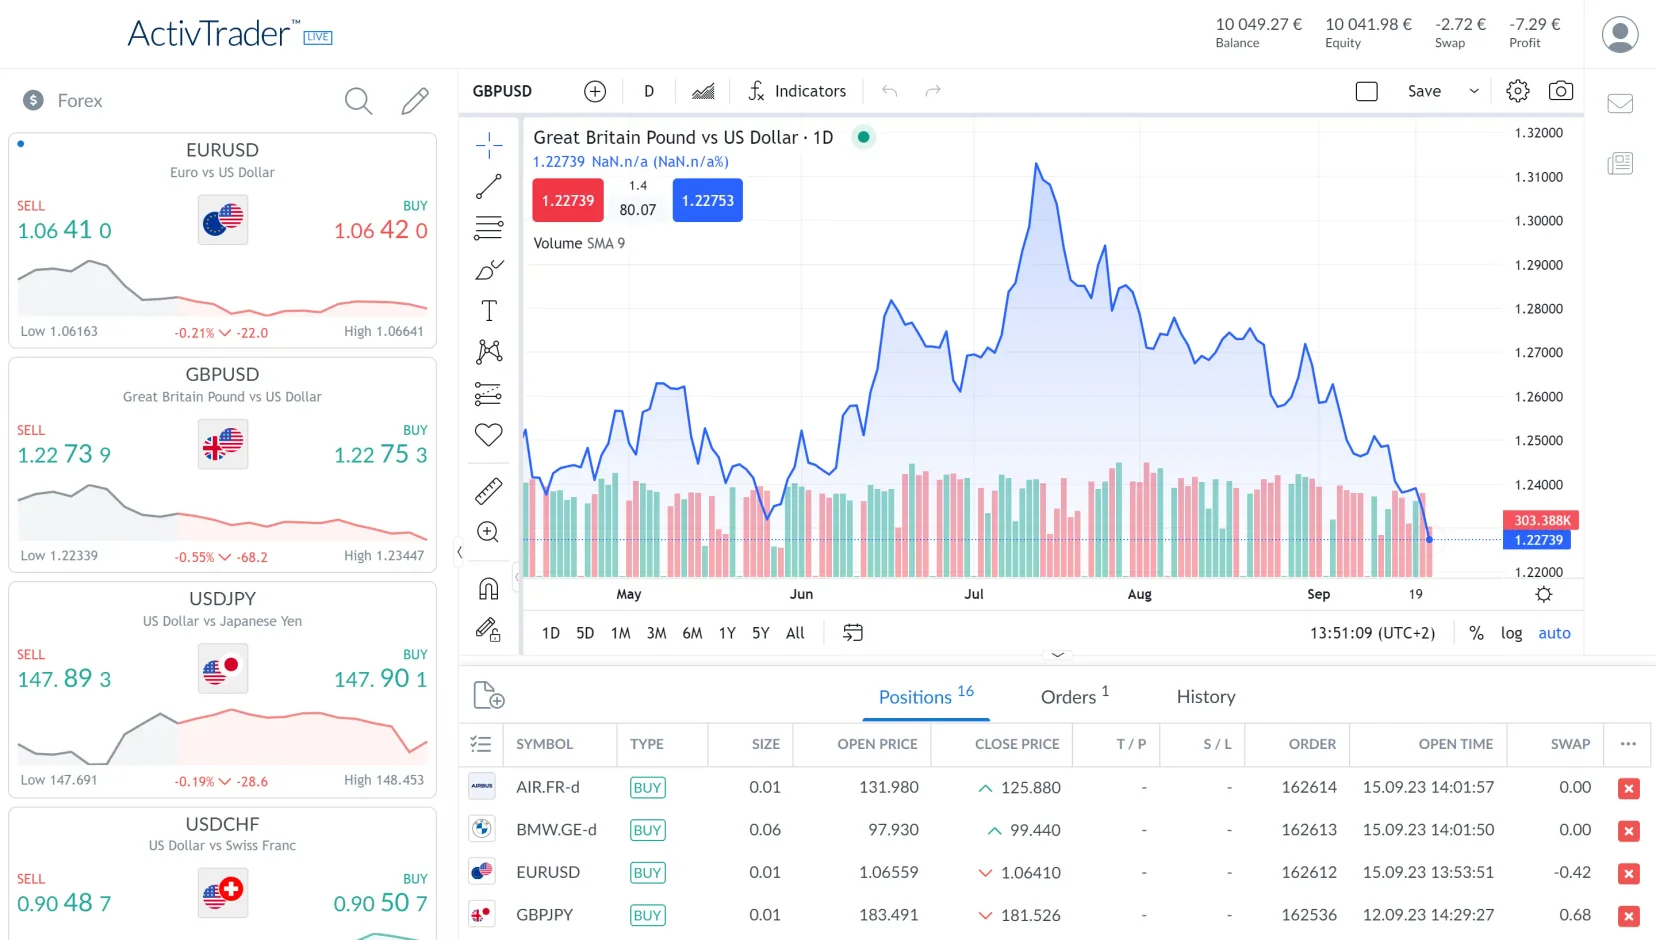This screenshot has width=1656, height=940.
Task: Open positions table column options menu
Action: [x=1628, y=744]
